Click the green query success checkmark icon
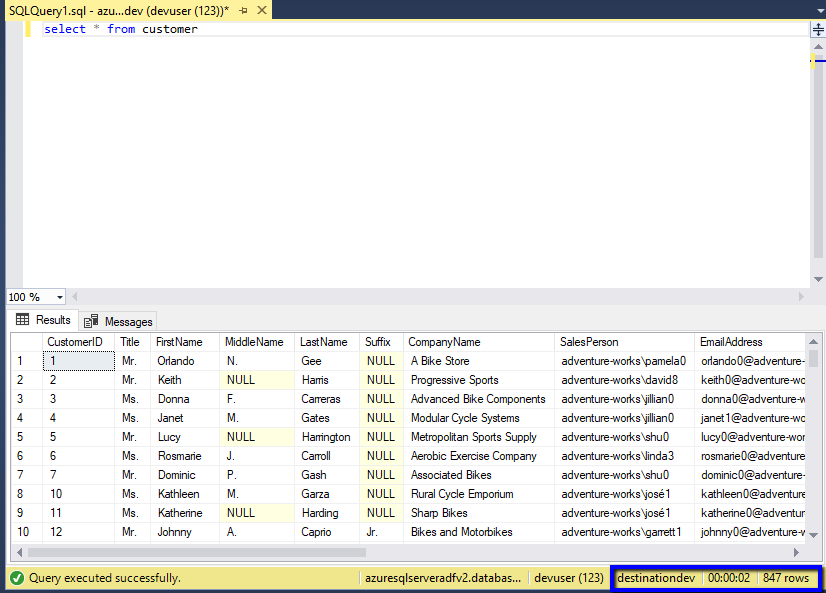 [16, 578]
